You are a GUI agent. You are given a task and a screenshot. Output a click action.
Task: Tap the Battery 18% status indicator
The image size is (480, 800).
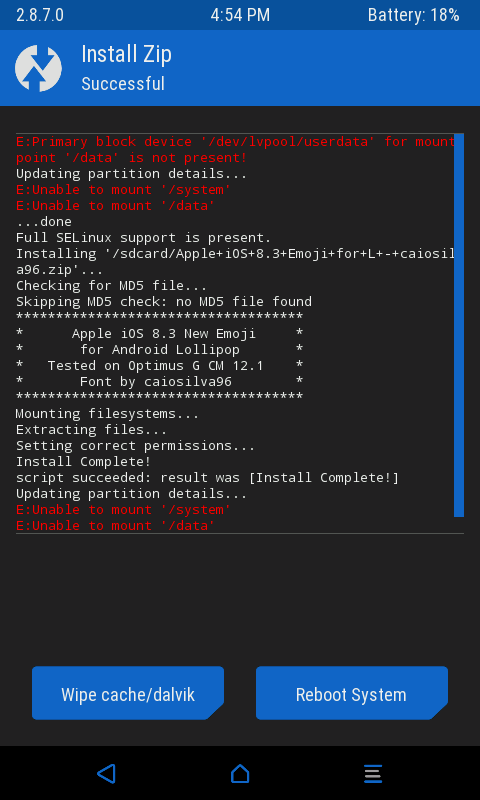pyautogui.click(x=413, y=15)
